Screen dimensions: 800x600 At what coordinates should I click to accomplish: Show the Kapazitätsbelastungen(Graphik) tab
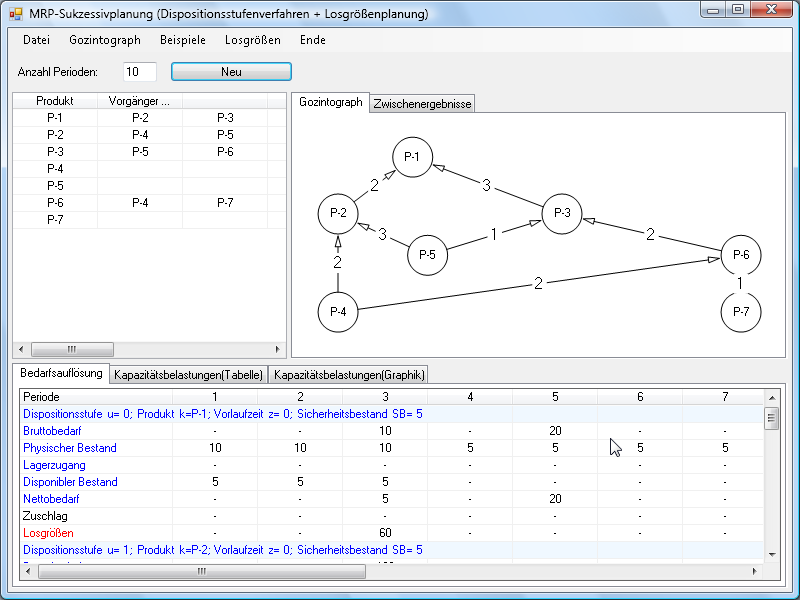349,375
